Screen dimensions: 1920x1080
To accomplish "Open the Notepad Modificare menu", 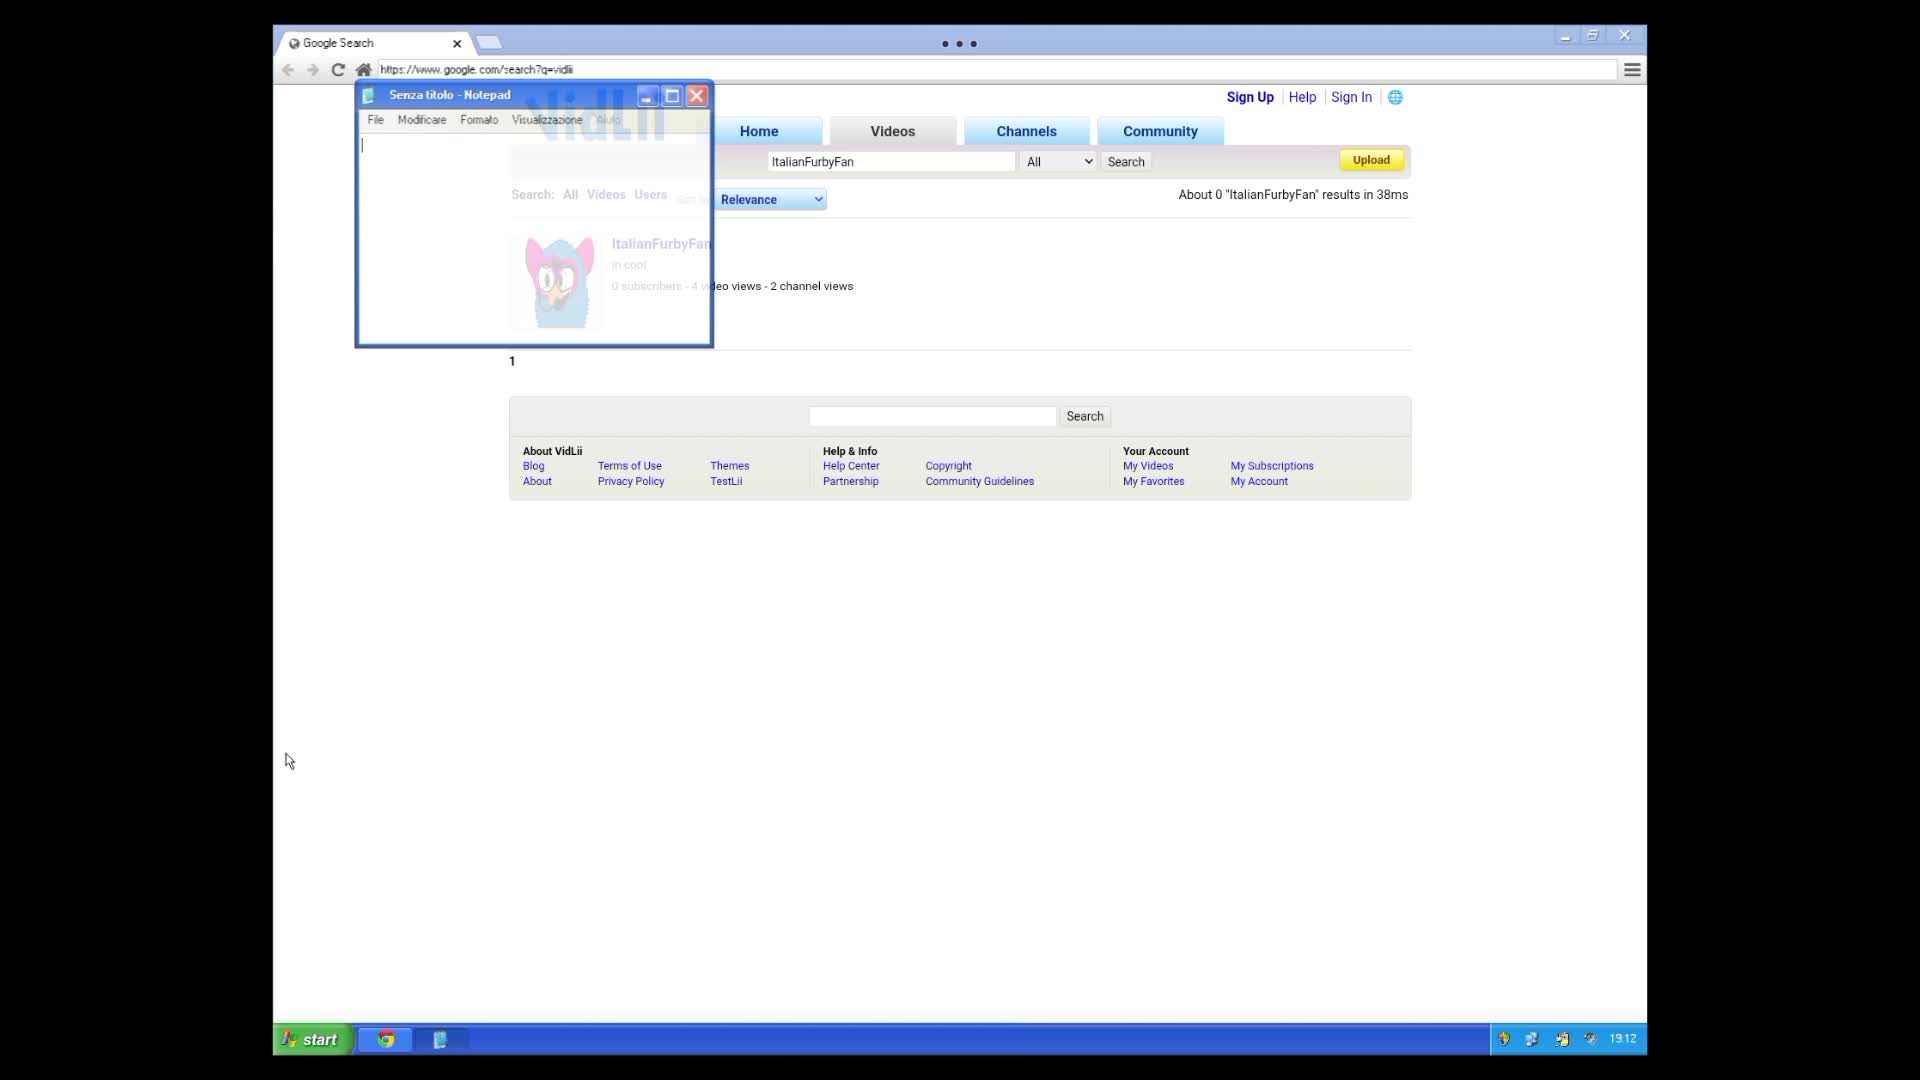I will (422, 120).
